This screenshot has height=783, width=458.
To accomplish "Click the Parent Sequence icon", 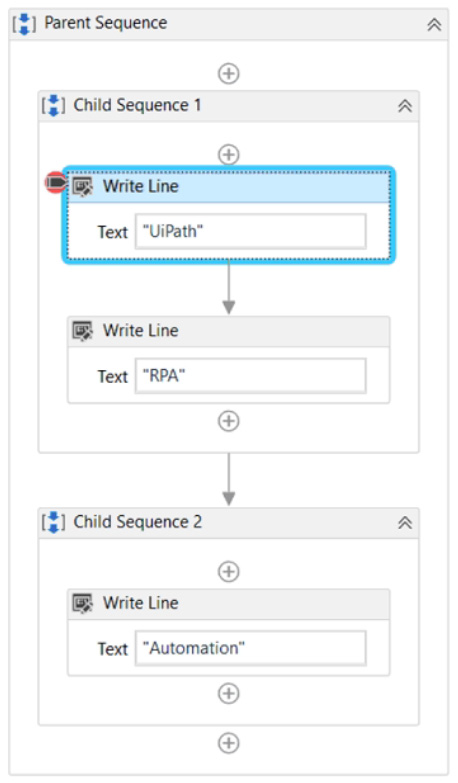I will [24, 24].
